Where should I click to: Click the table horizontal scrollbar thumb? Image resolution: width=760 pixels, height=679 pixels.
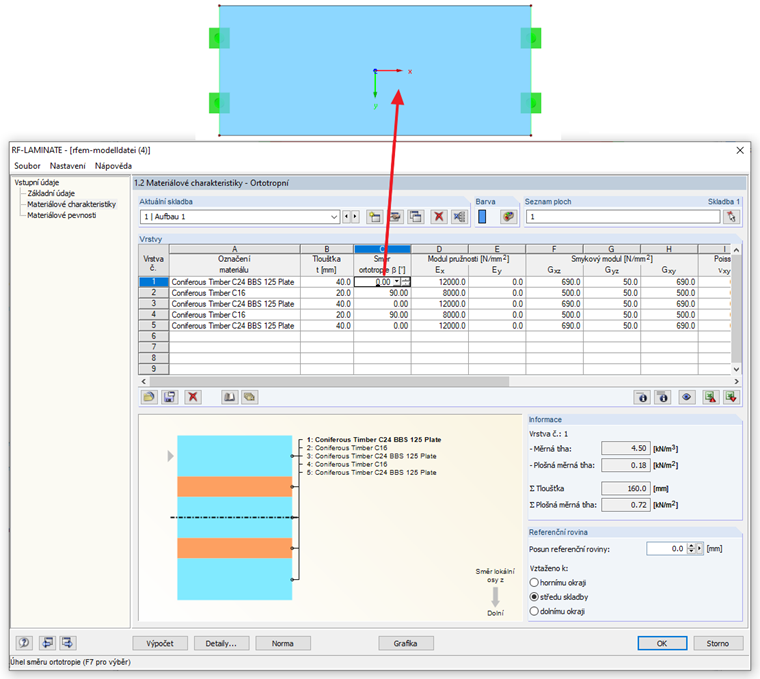point(329,381)
